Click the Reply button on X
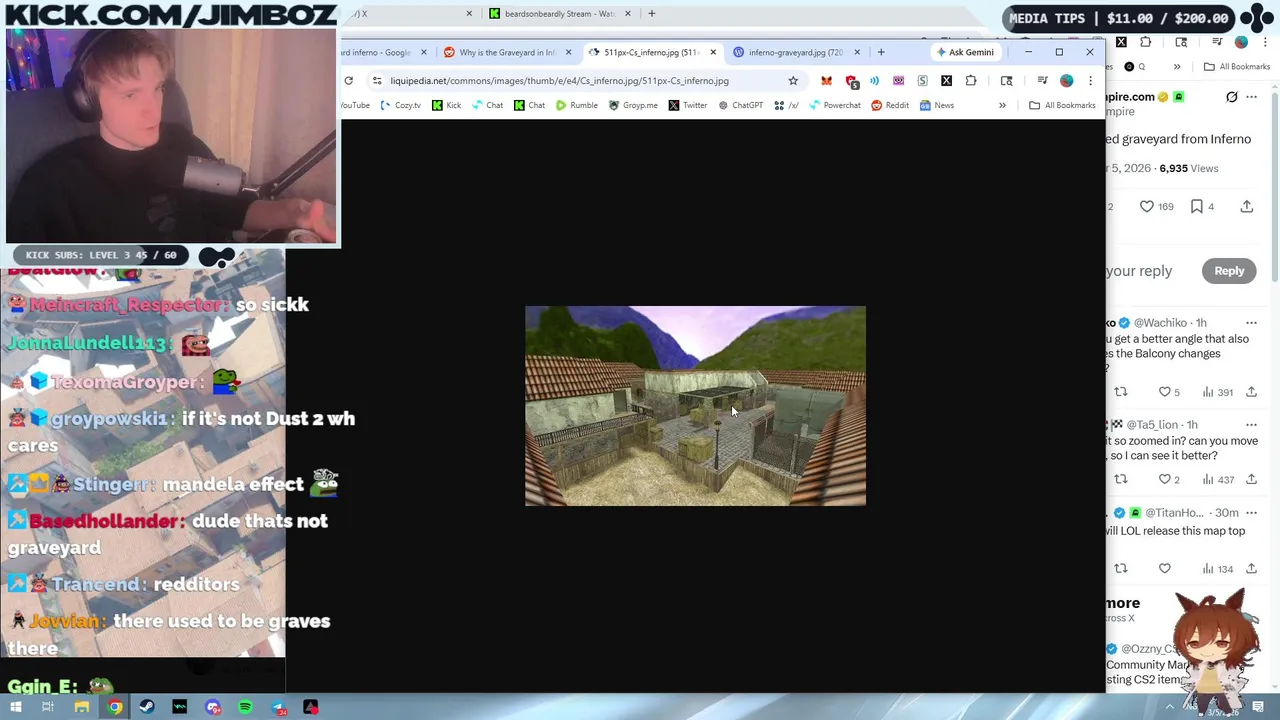 (x=1229, y=271)
